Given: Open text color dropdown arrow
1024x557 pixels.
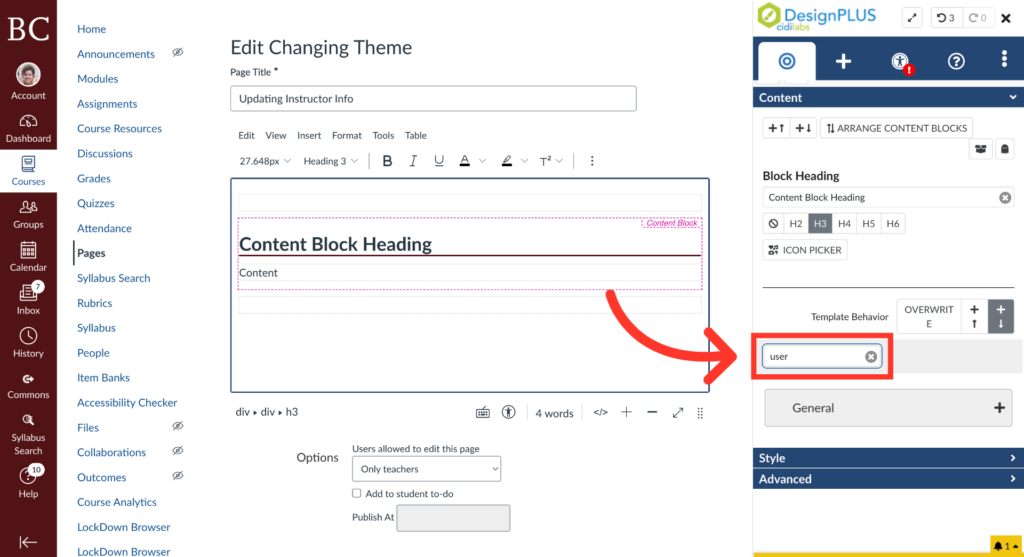Looking at the screenshot, I should click(483, 161).
